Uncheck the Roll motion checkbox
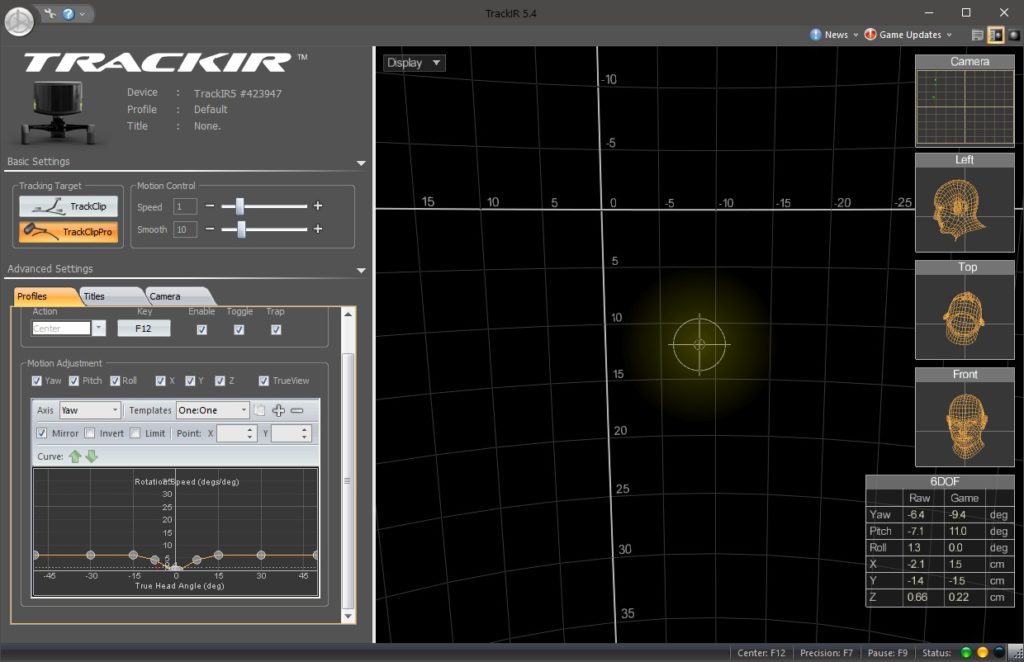Viewport: 1024px width, 662px height. click(115, 381)
